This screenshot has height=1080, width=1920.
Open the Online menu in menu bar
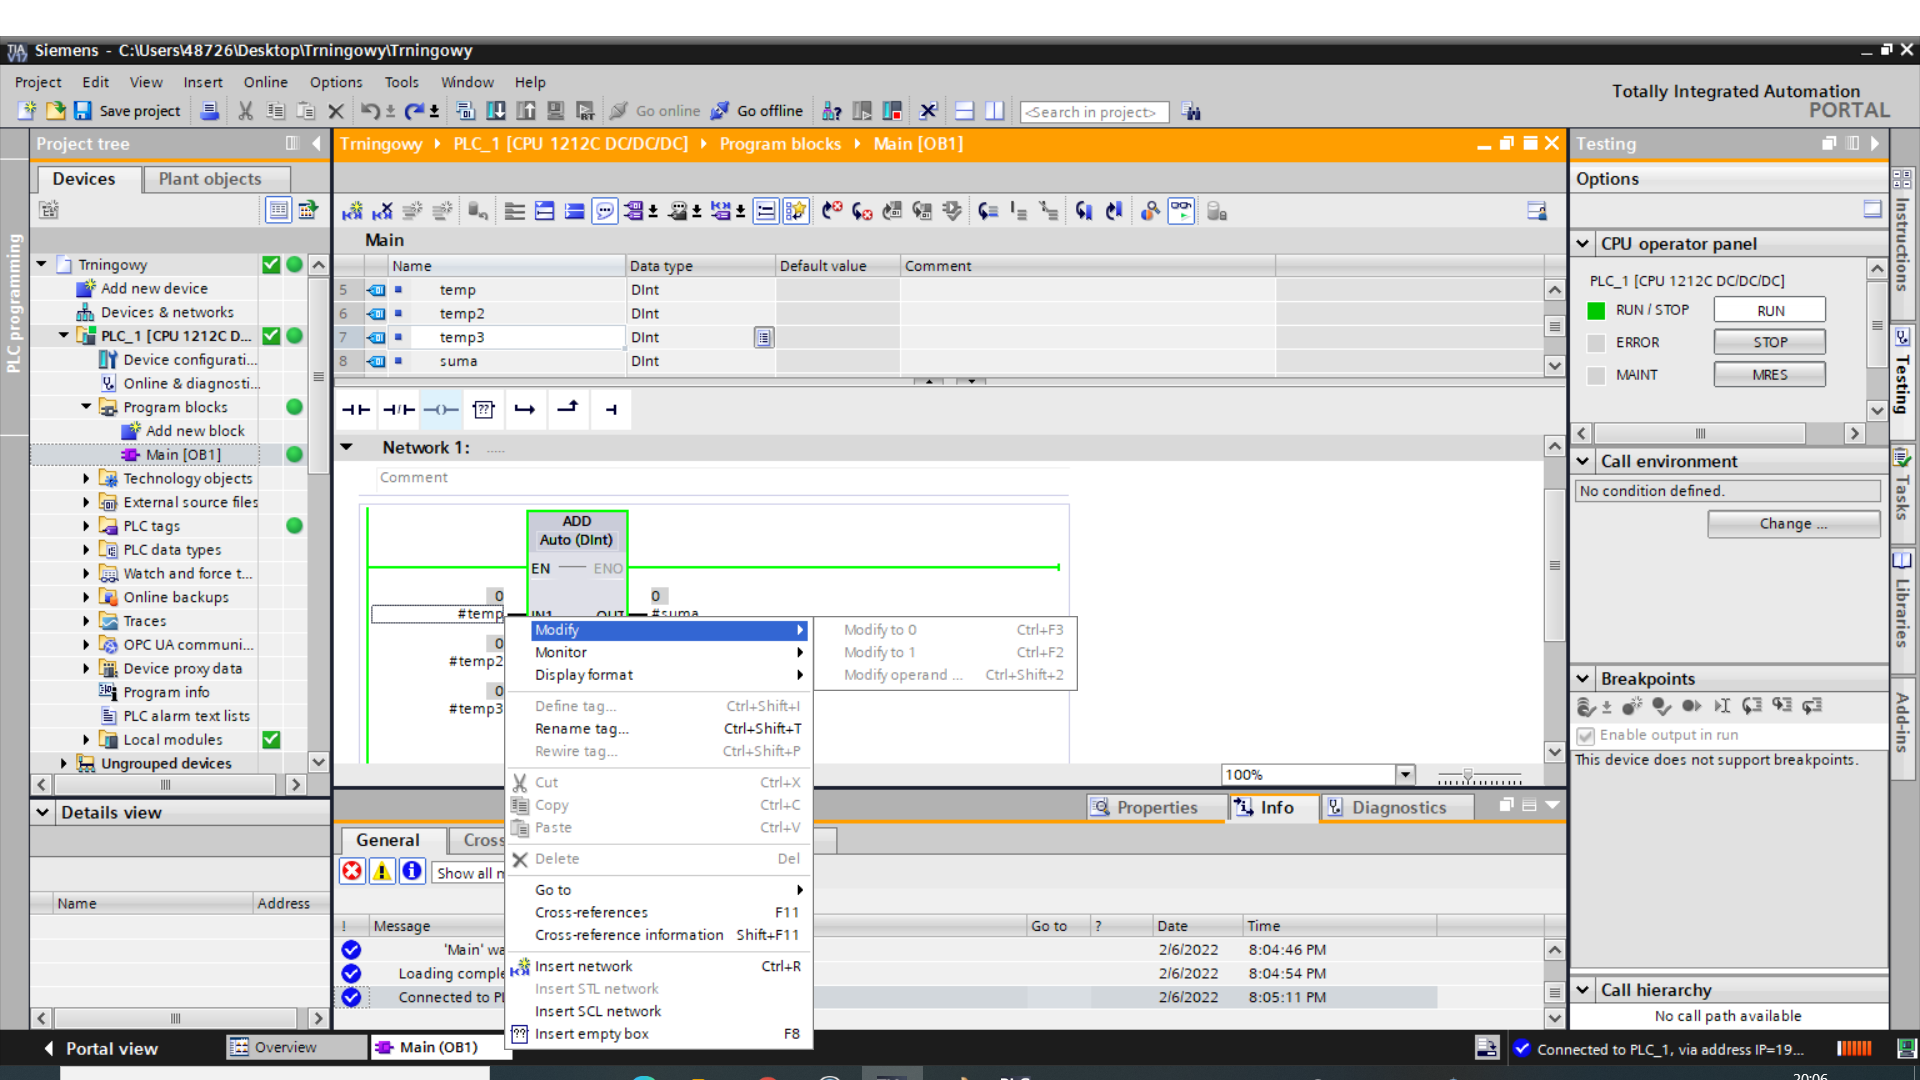265,82
